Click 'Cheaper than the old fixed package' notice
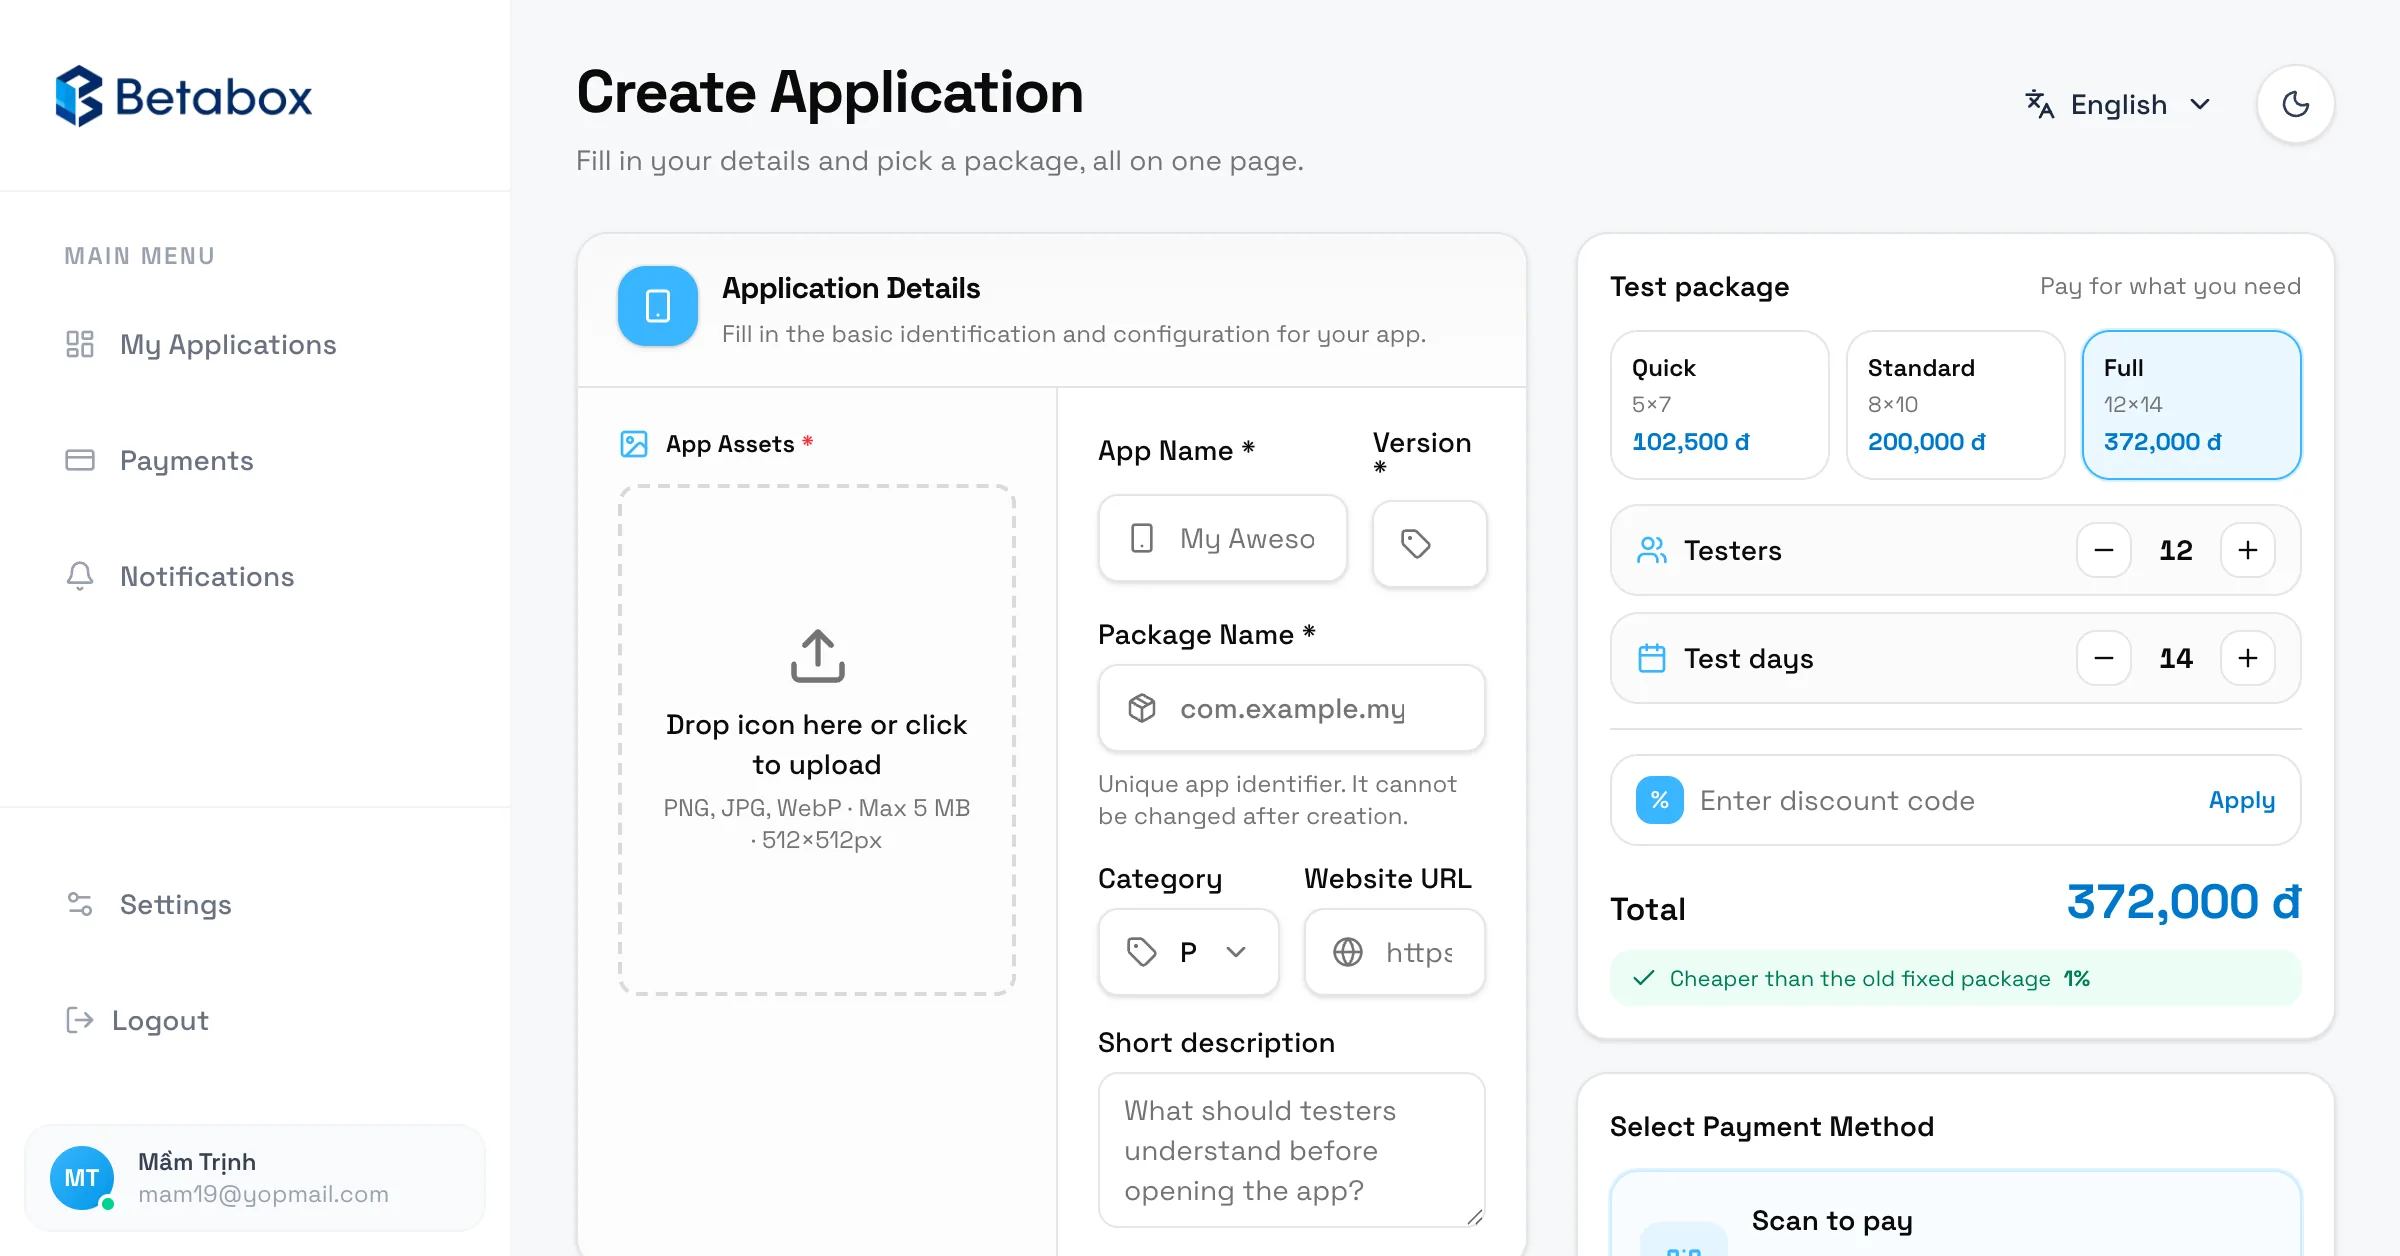This screenshot has height=1256, width=2400. (x=1956, y=978)
